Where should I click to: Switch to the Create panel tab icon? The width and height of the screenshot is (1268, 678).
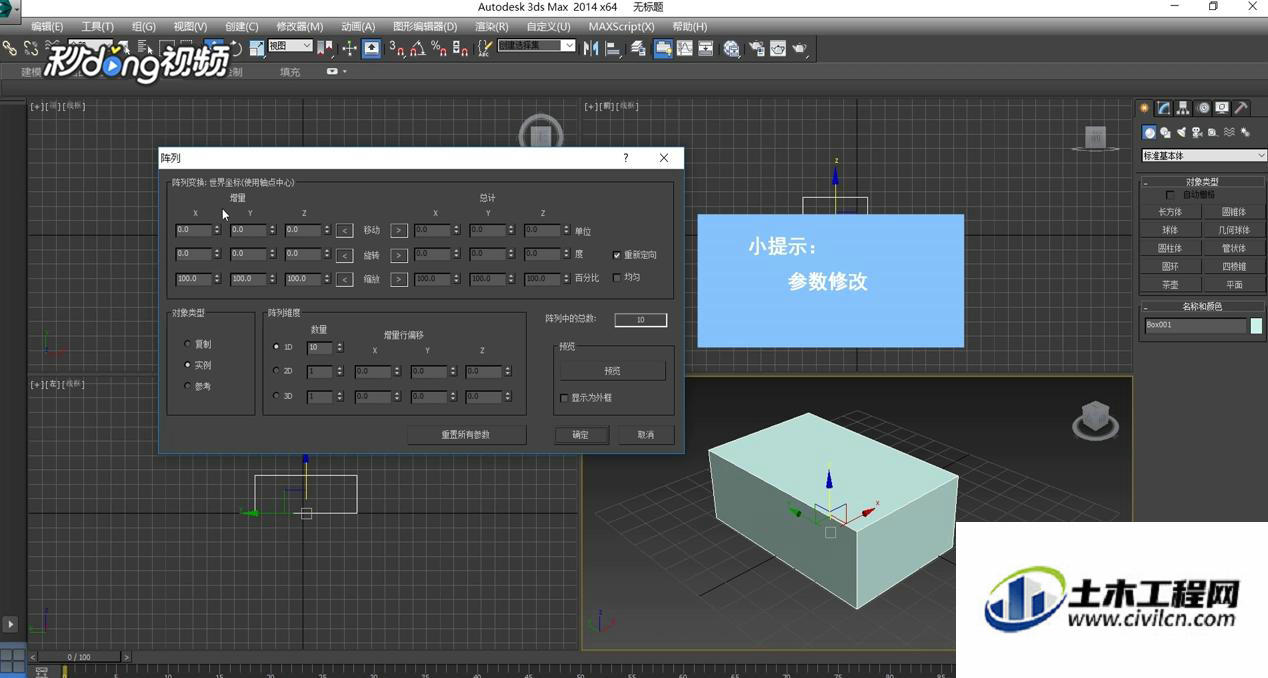[1145, 108]
